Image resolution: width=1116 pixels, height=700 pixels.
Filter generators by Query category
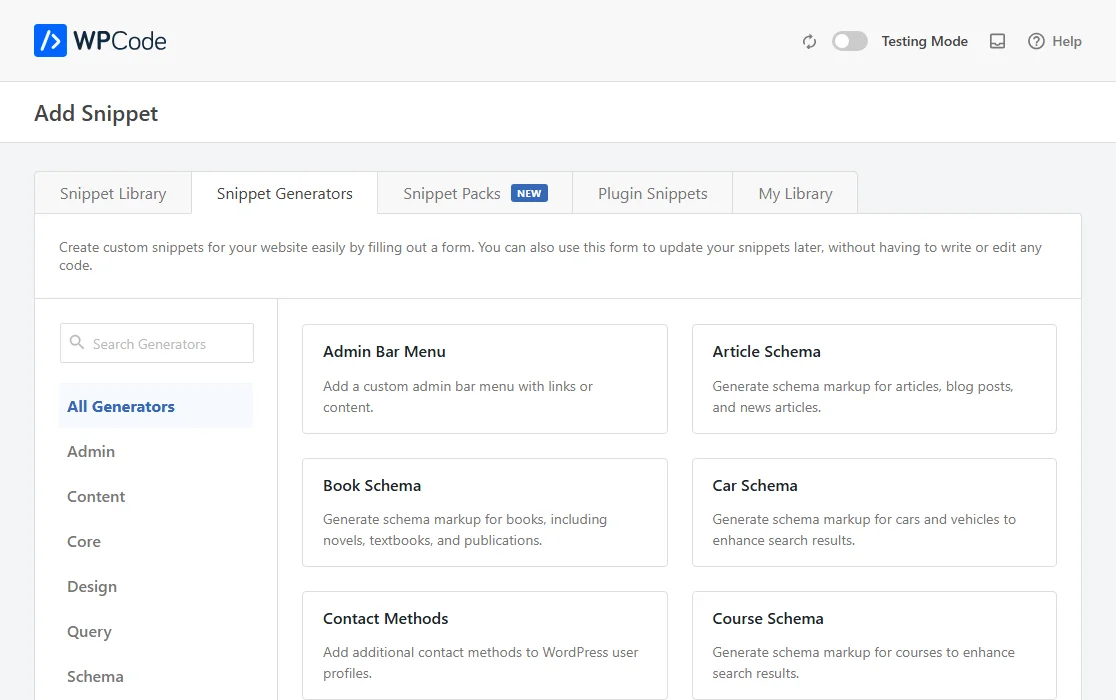click(x=89, y=632)
